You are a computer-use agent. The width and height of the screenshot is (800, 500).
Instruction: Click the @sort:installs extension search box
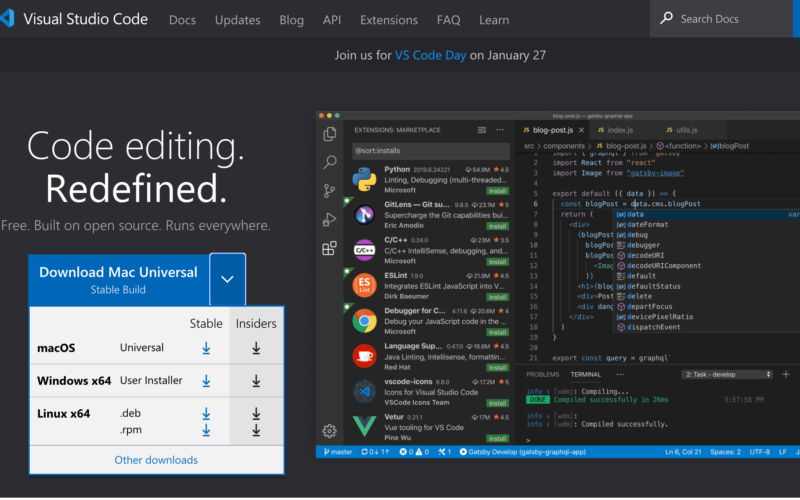431,151
